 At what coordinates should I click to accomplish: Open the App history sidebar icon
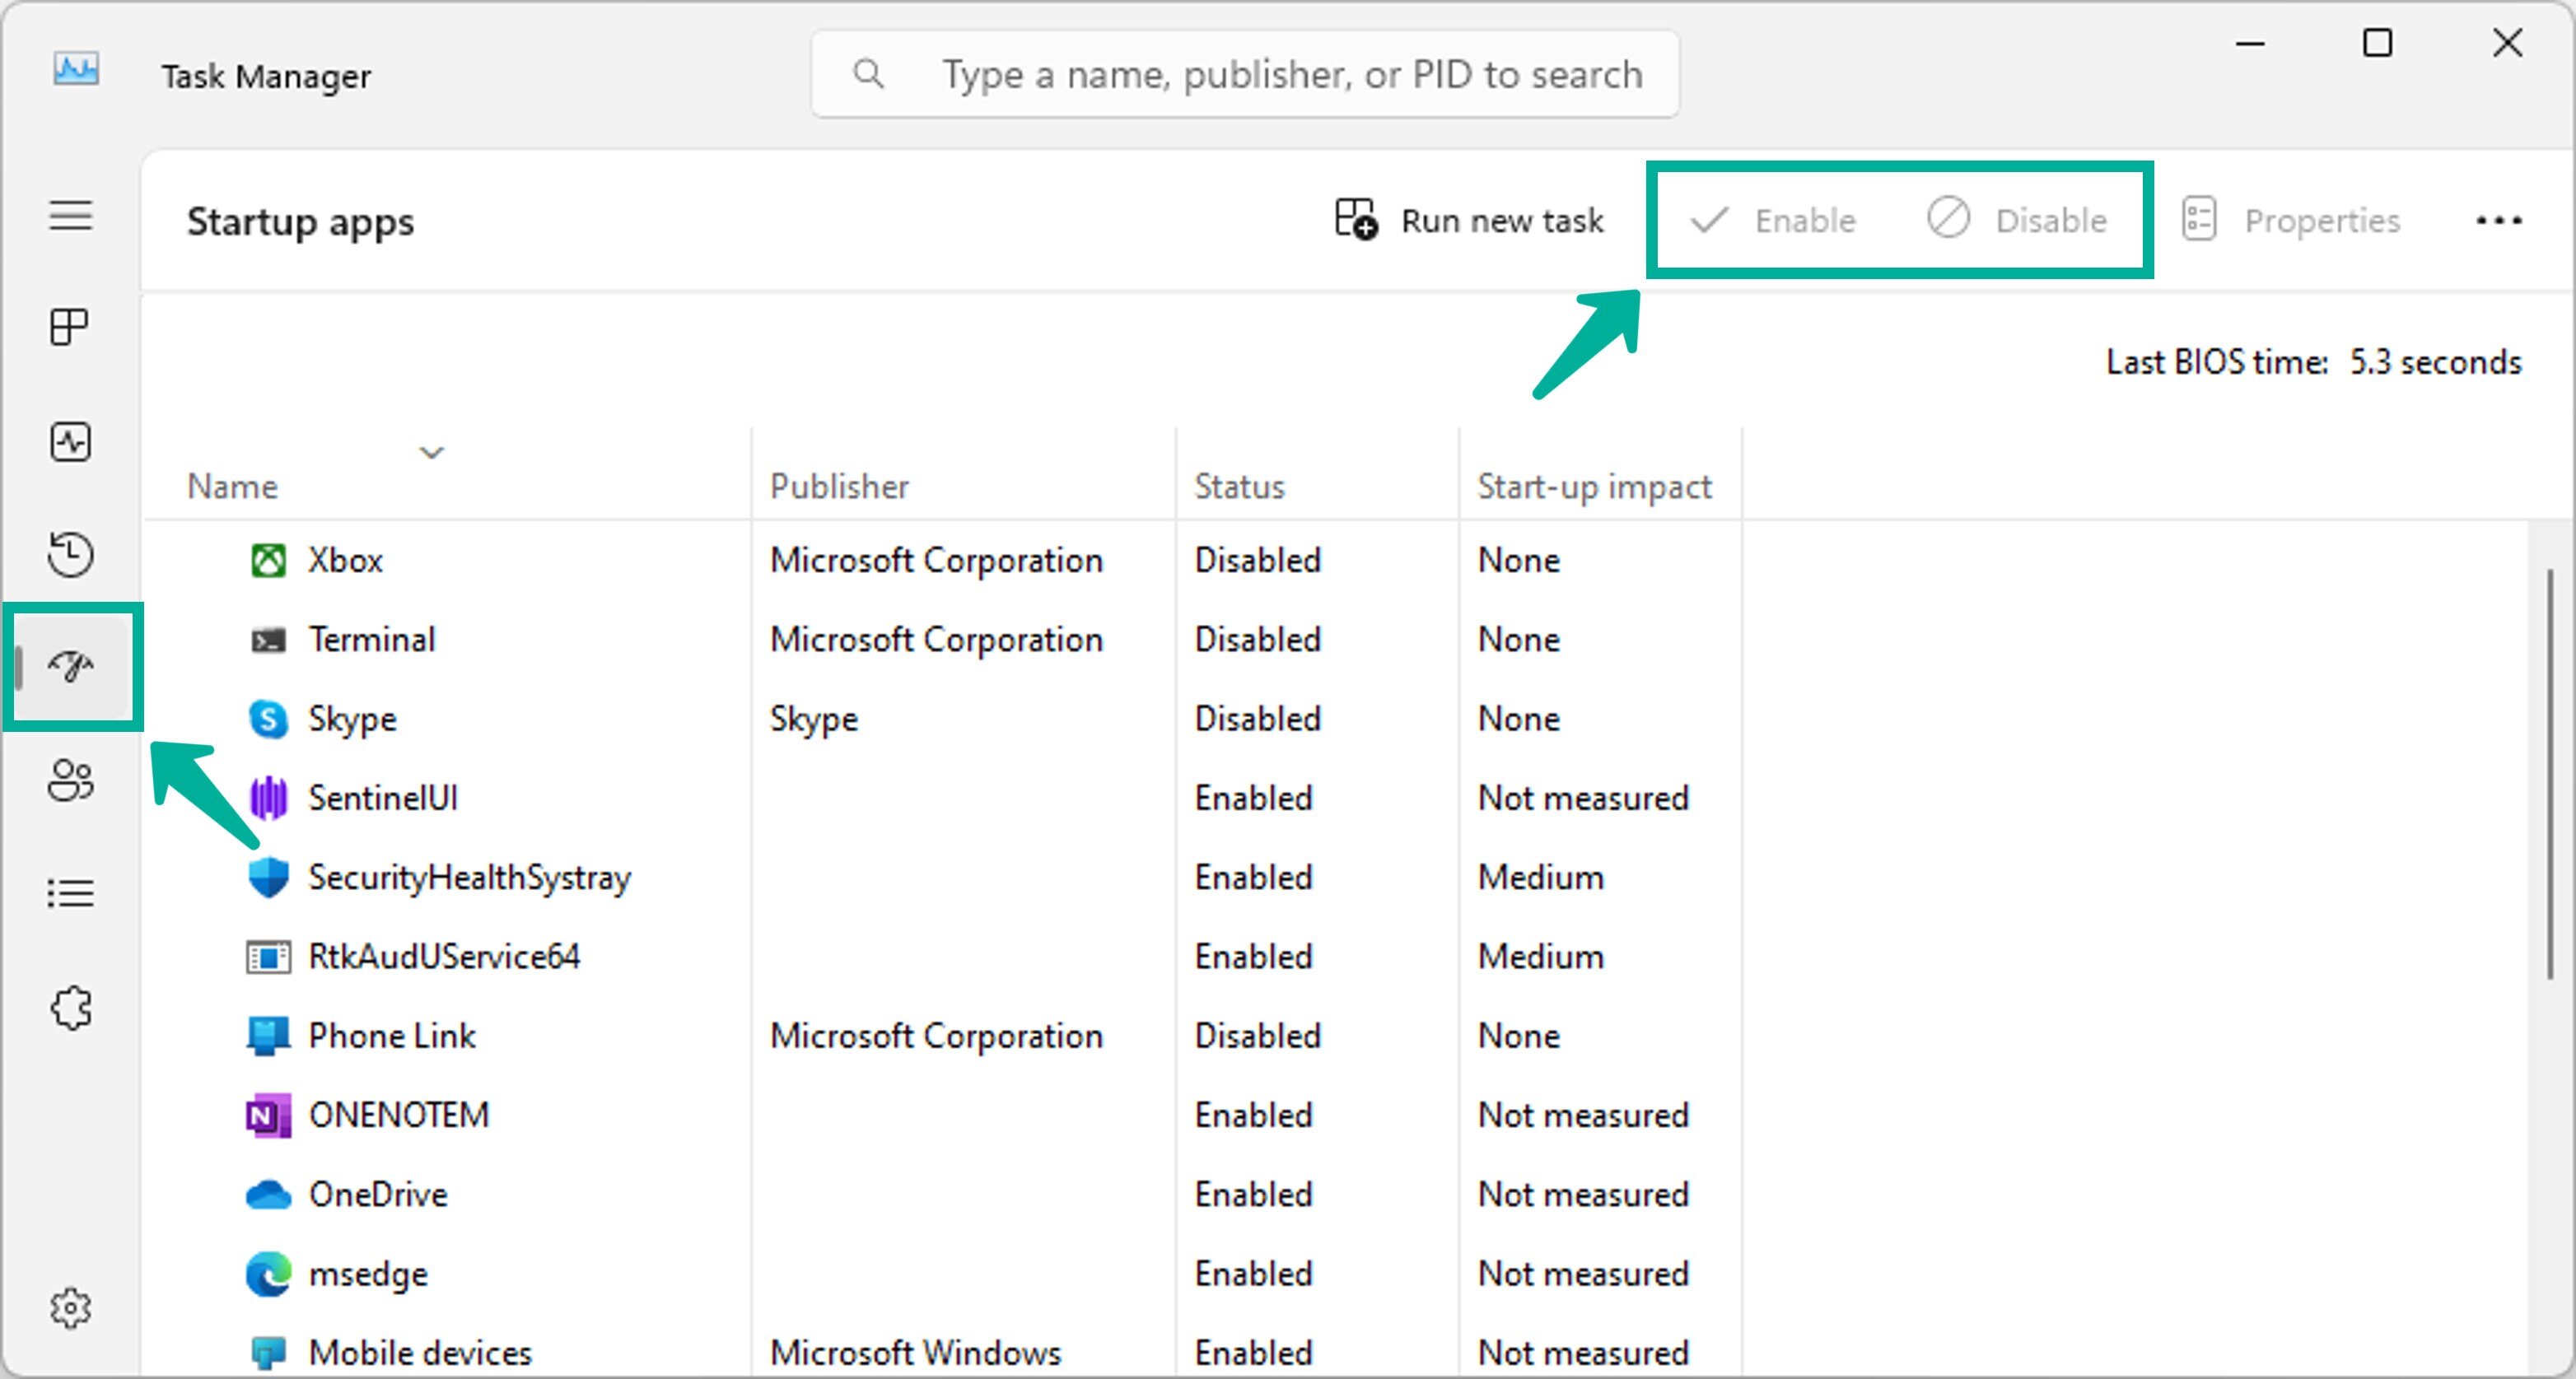pos(70,554)
